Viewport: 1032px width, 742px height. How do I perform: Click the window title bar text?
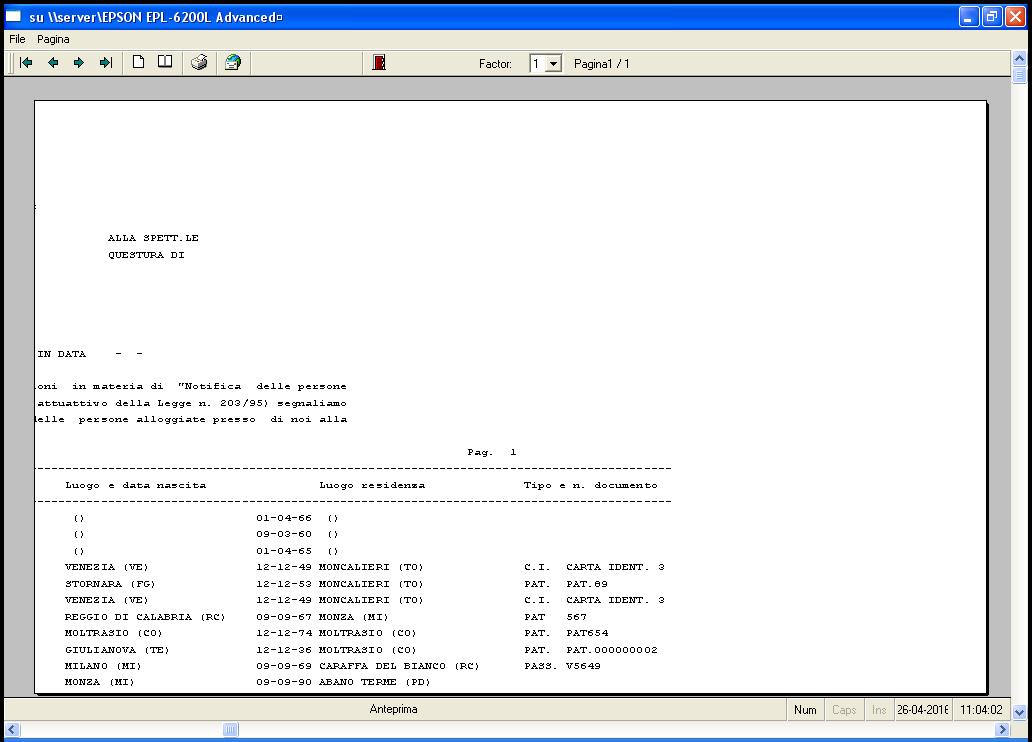pyautogui.click(x=156, y=17)
